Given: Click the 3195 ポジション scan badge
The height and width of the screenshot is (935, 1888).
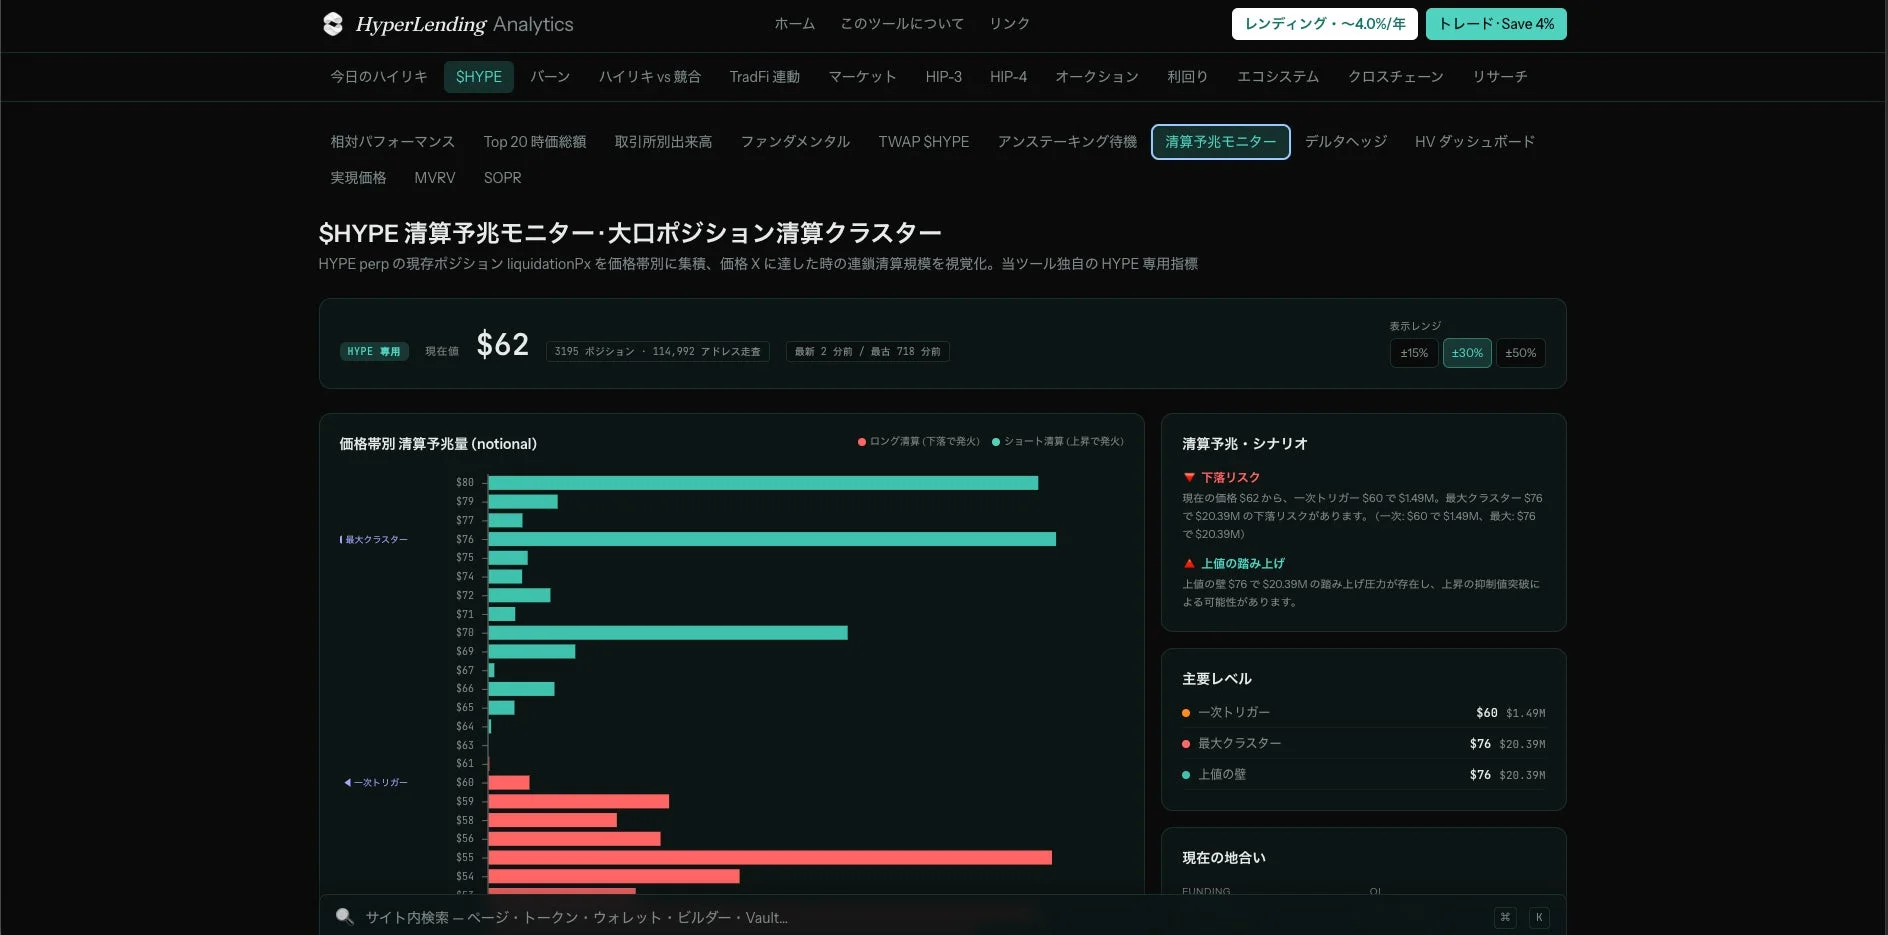Looking at the screenshot, I should pos(657,352).
